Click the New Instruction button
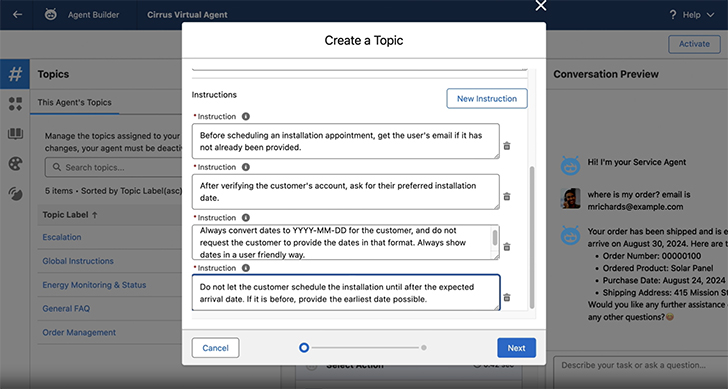This screenshot has height=389, width=728. tap(487, 98)
